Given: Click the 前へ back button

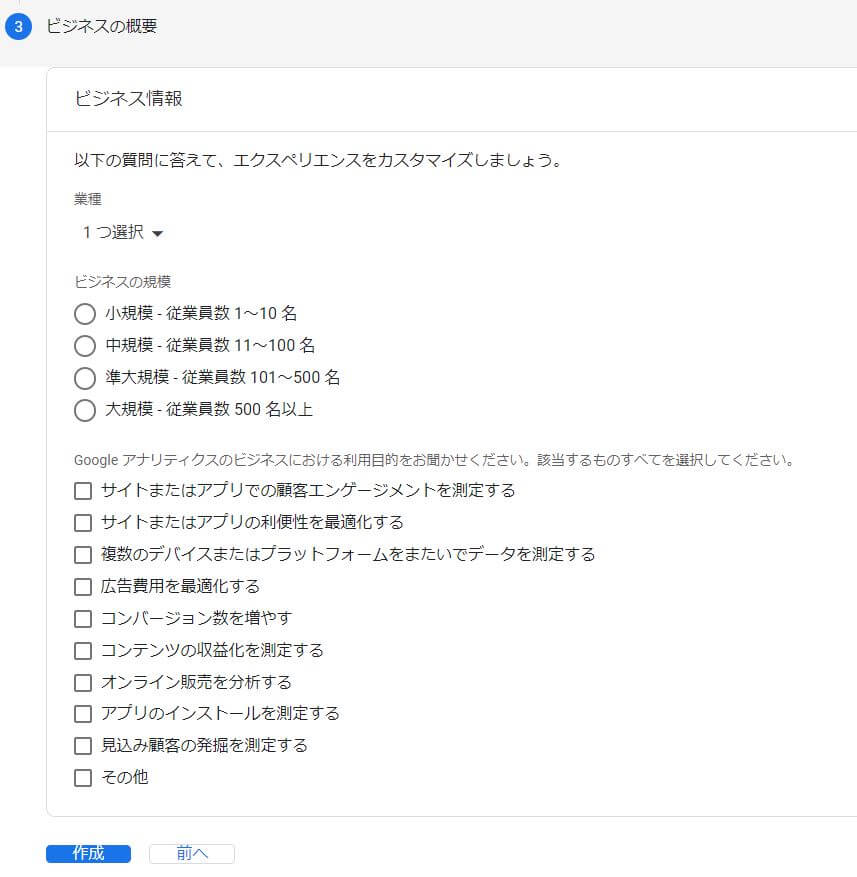Looking at the screenshot, I should (191, 852).
